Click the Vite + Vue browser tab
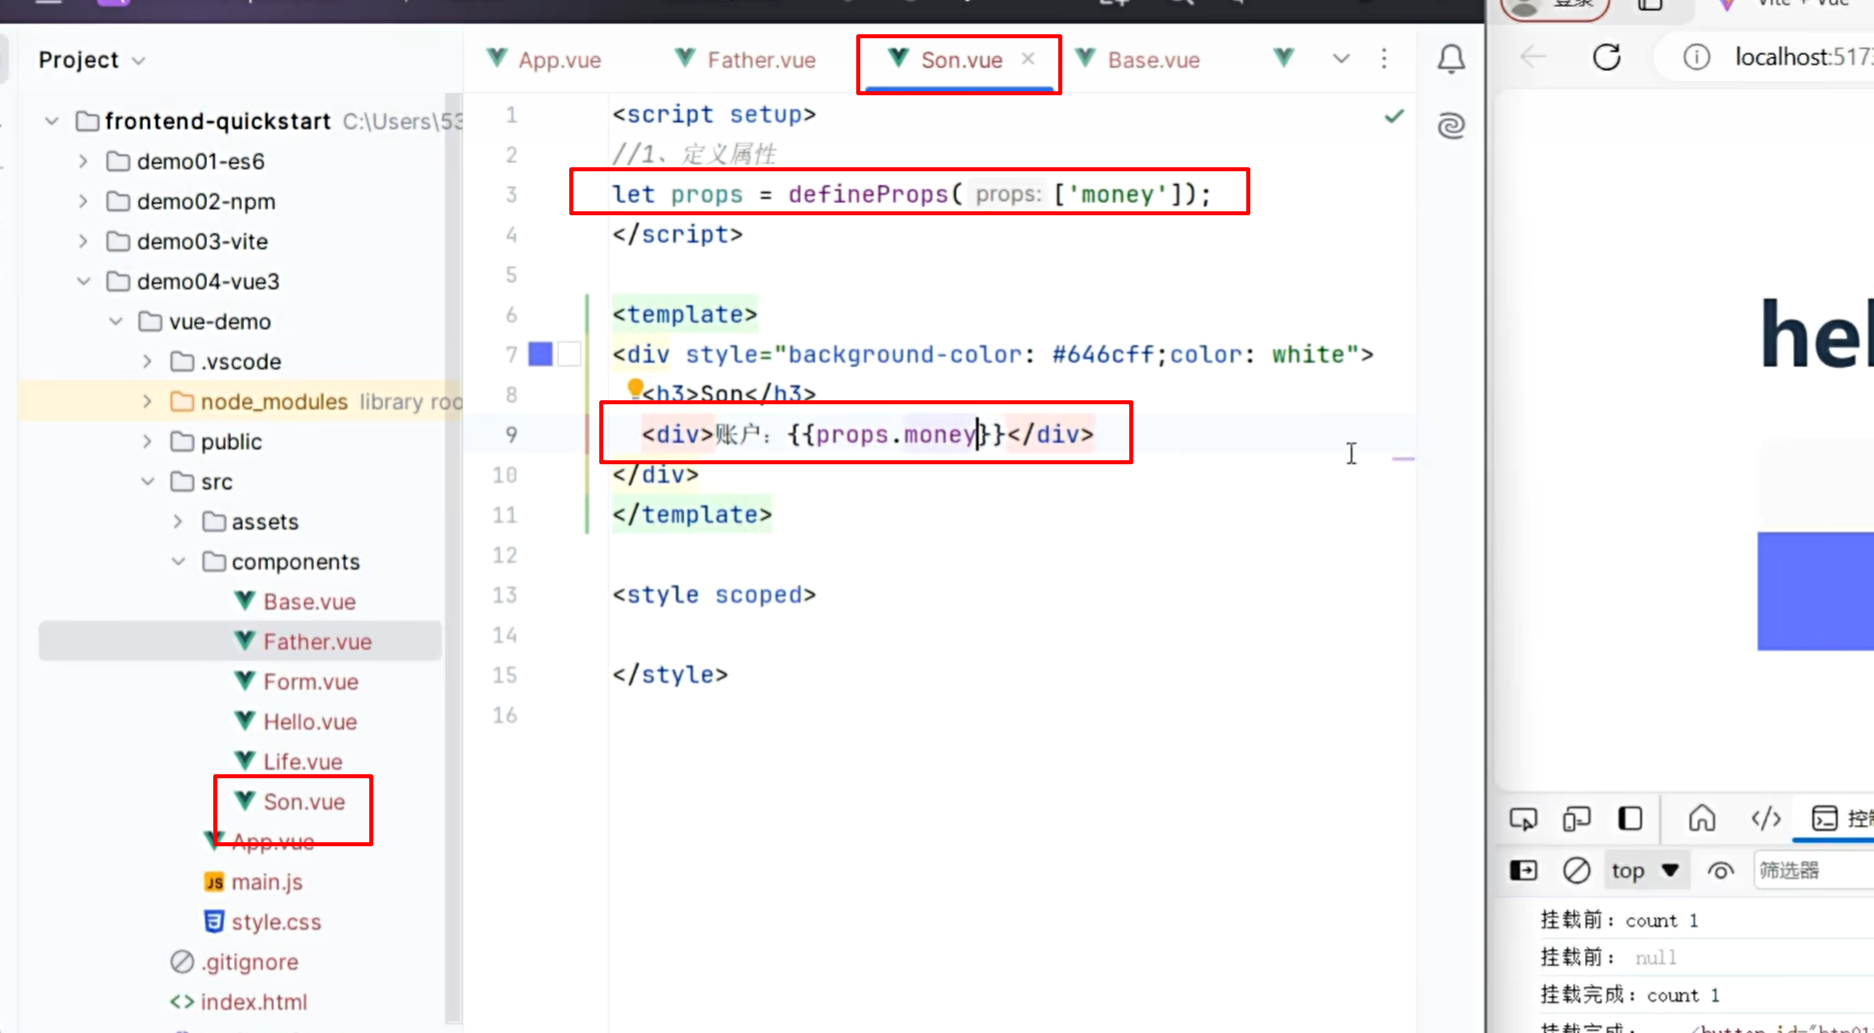1874x1033 pixels. [1790, 4]
